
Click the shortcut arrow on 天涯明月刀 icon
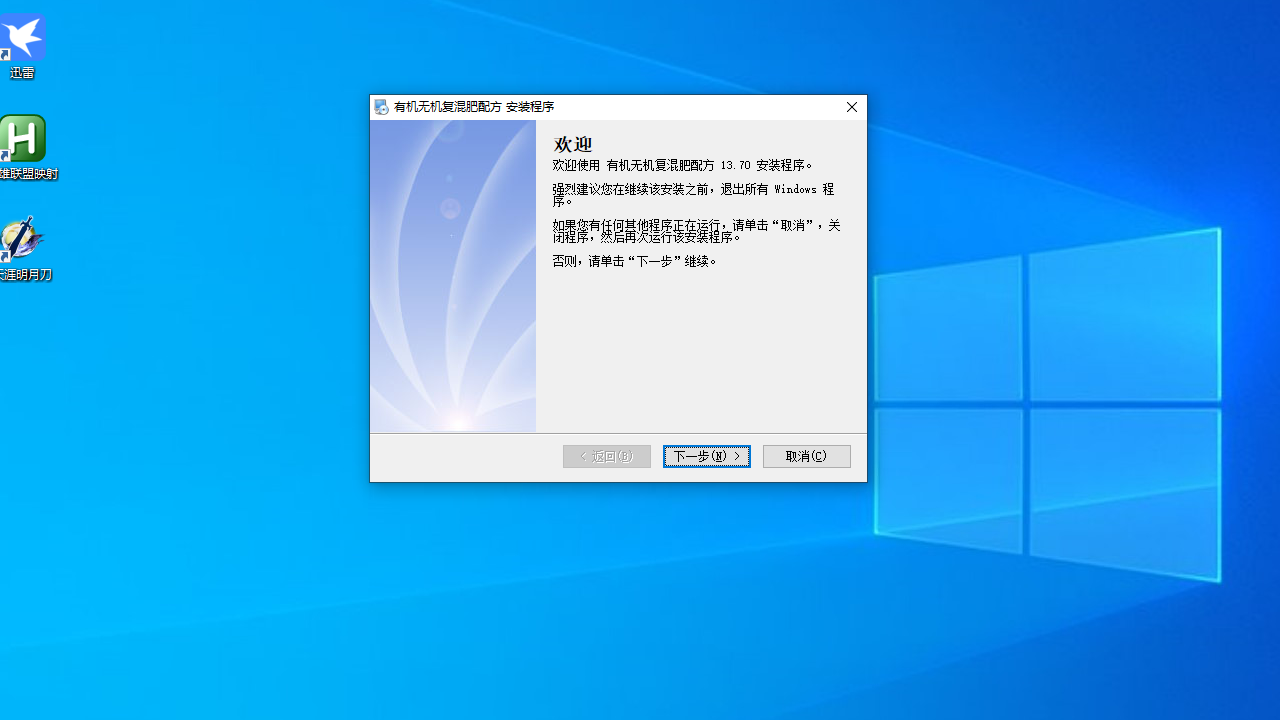click(x=6, y=257)
